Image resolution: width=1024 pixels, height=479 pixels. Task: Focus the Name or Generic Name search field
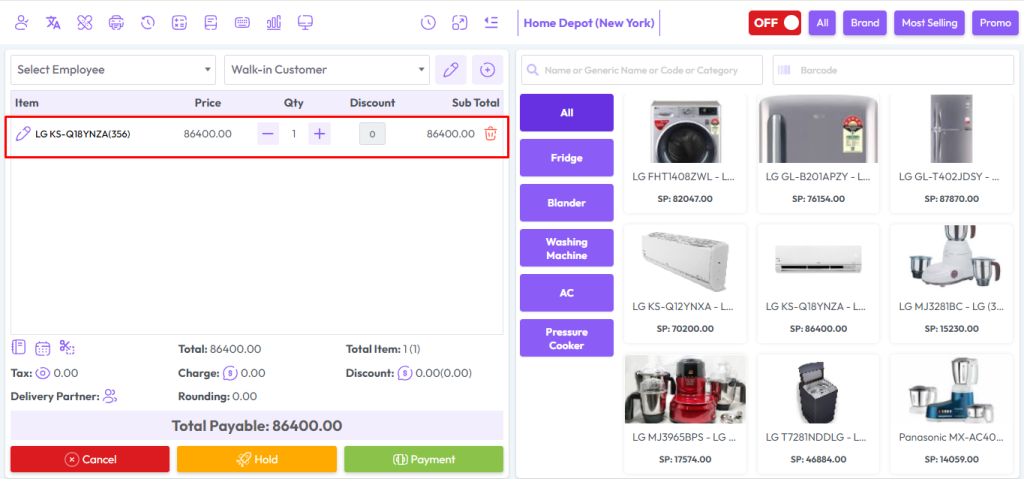[x=641, y=70]
